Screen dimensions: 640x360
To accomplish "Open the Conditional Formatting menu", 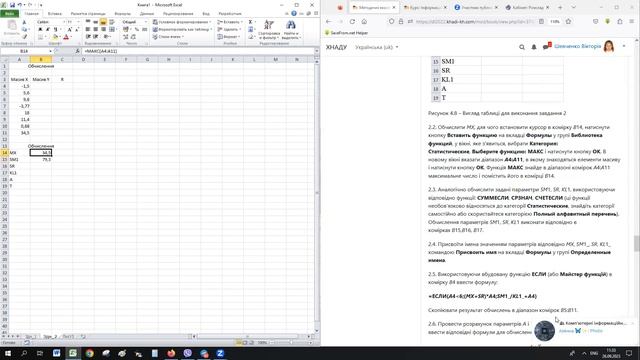I will (x=182, y=22).
